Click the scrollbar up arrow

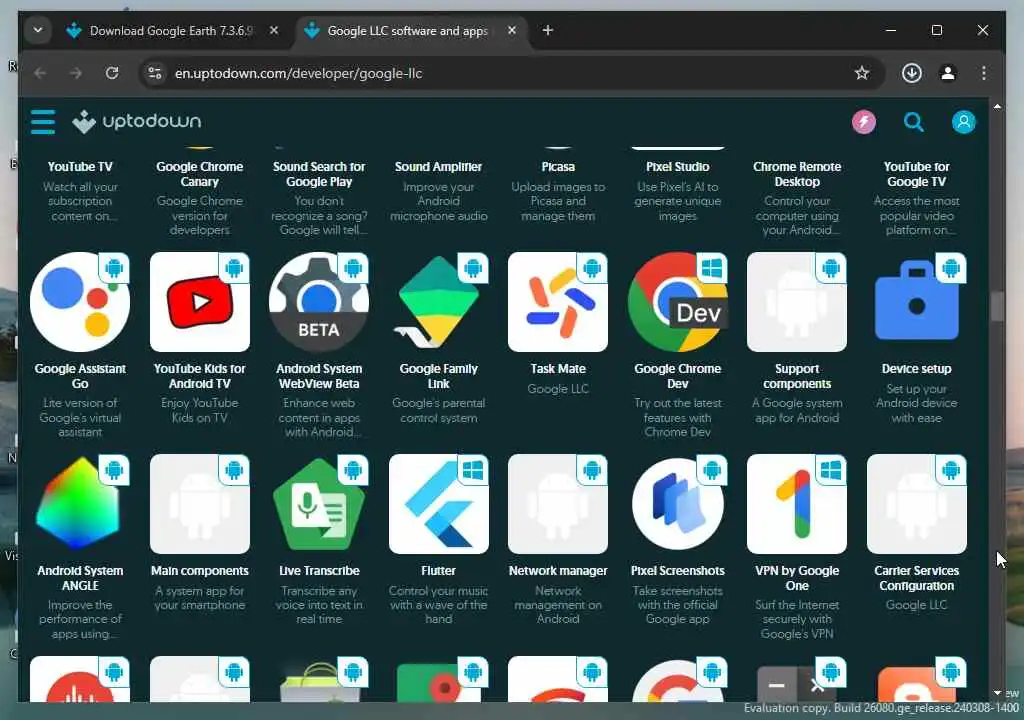pos(997,106)
